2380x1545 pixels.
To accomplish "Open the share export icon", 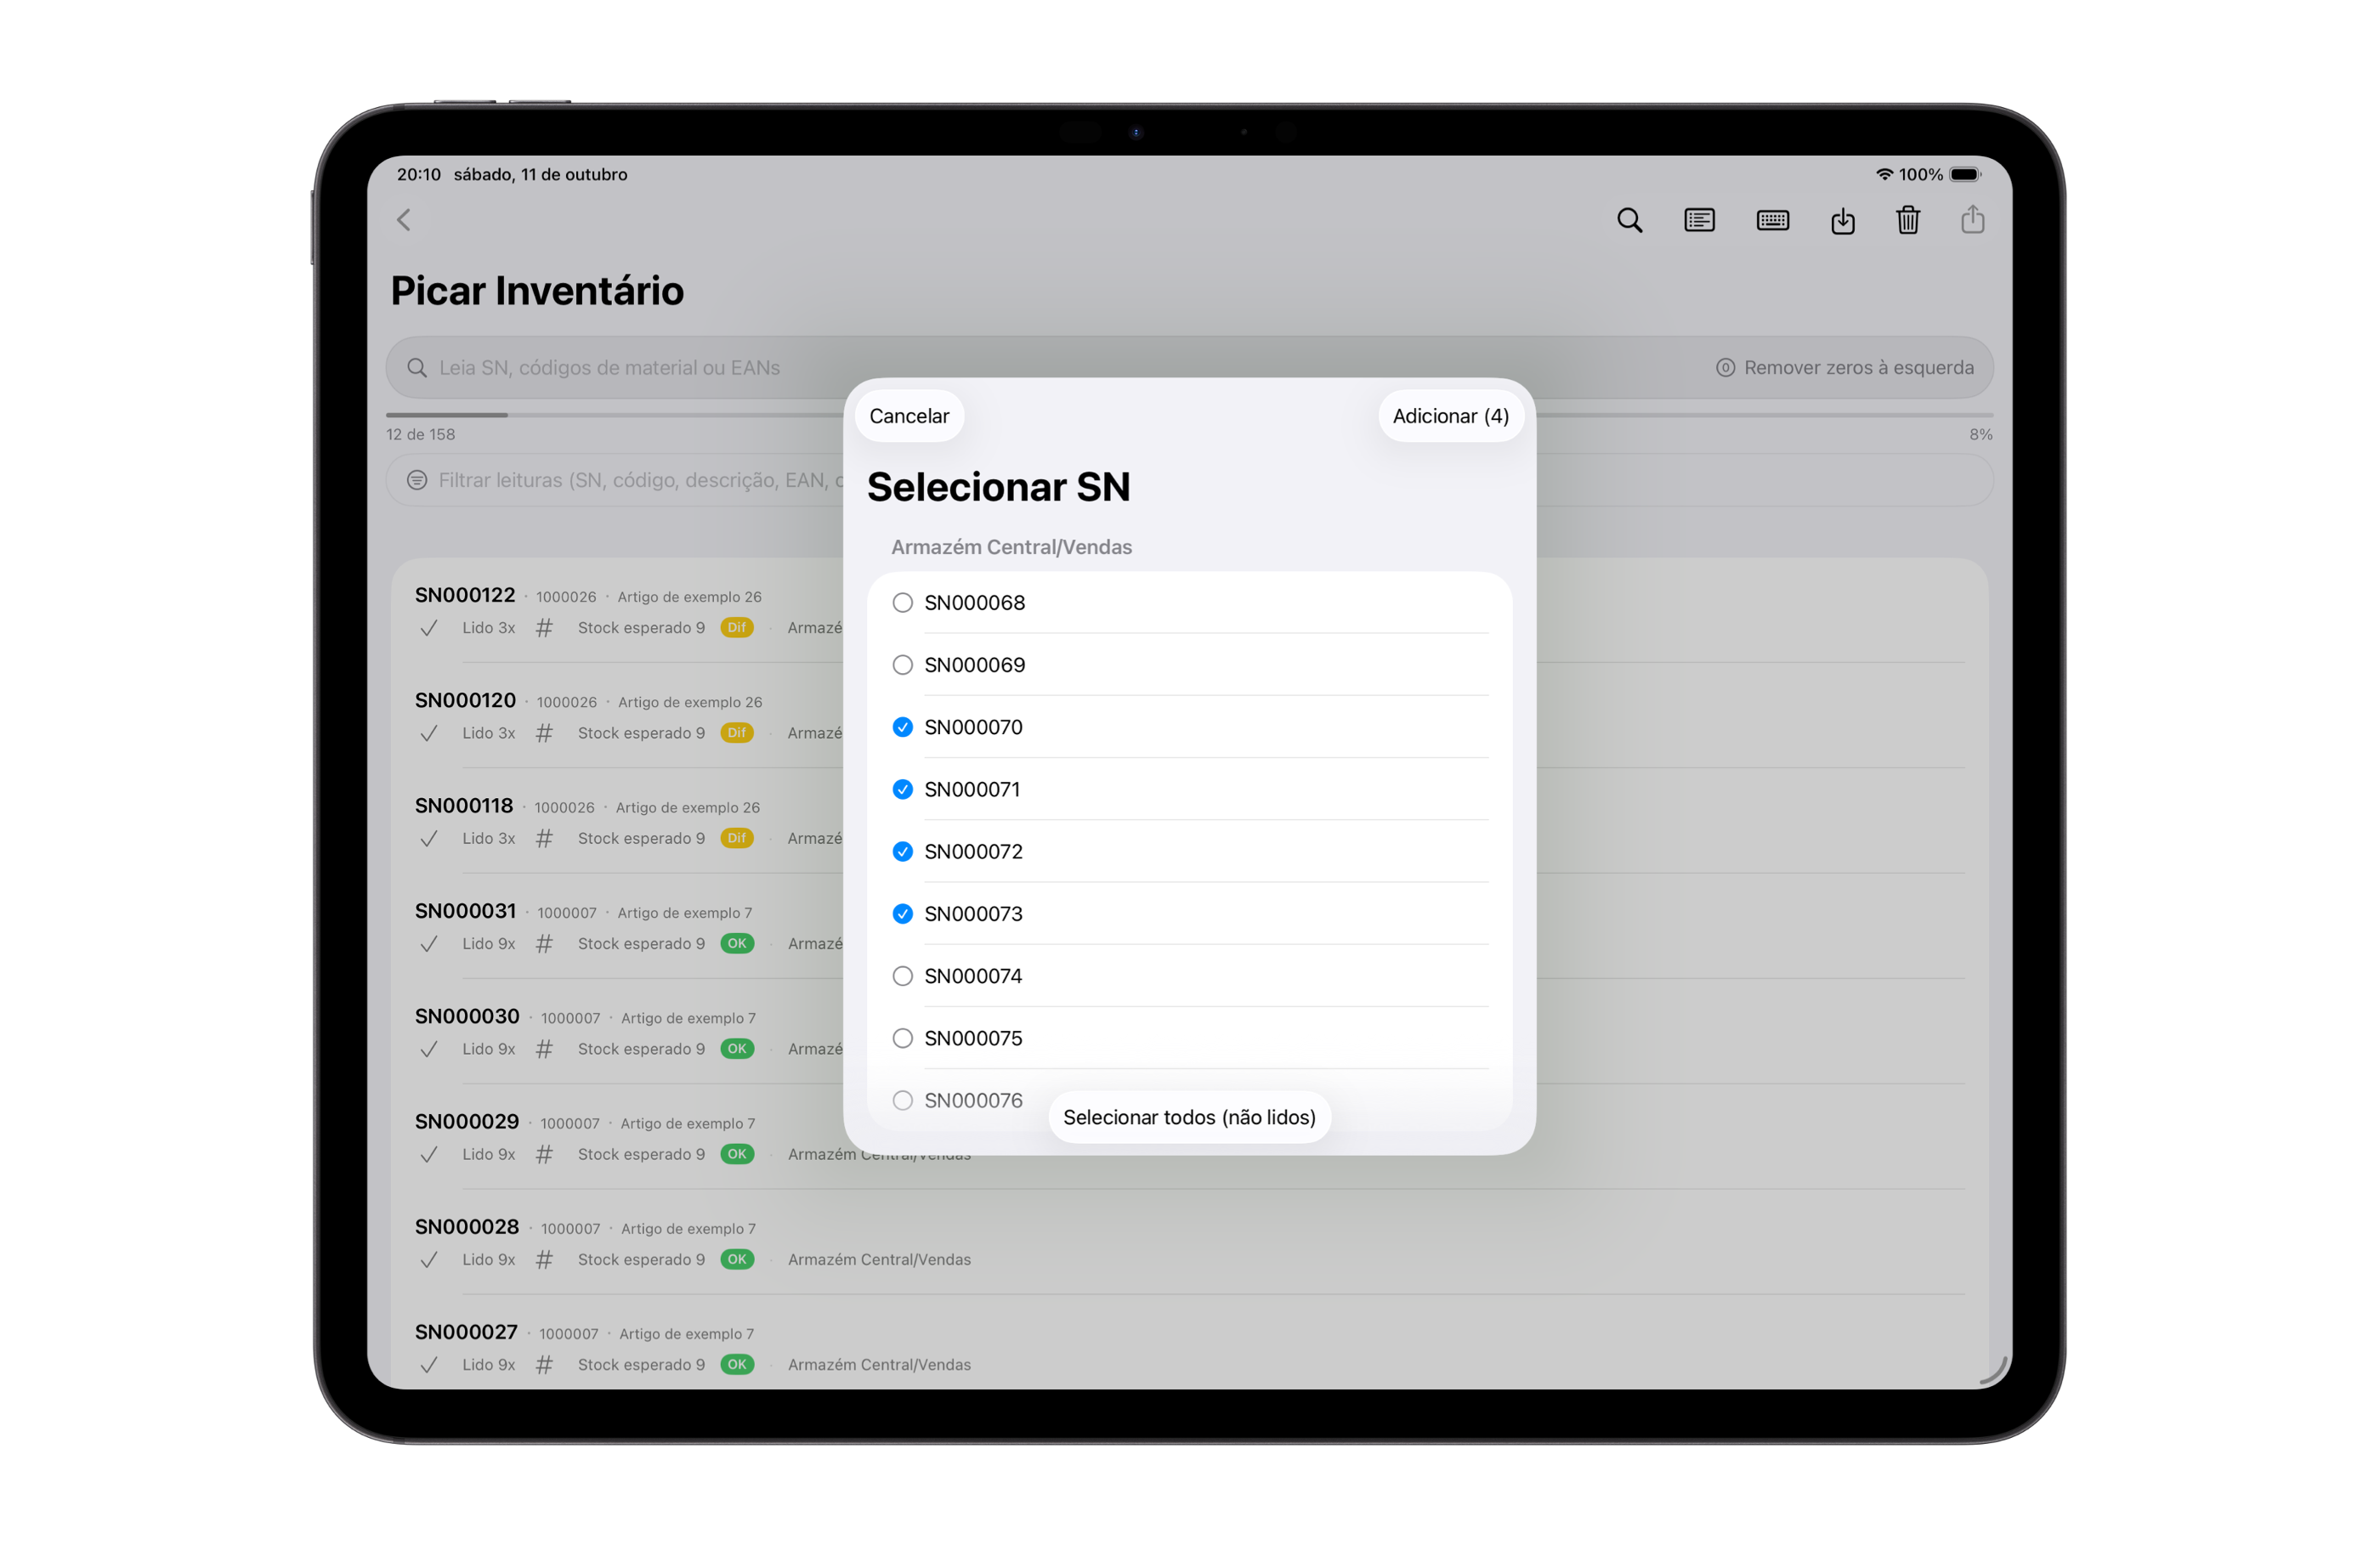I will click(x=1972, y=220).
